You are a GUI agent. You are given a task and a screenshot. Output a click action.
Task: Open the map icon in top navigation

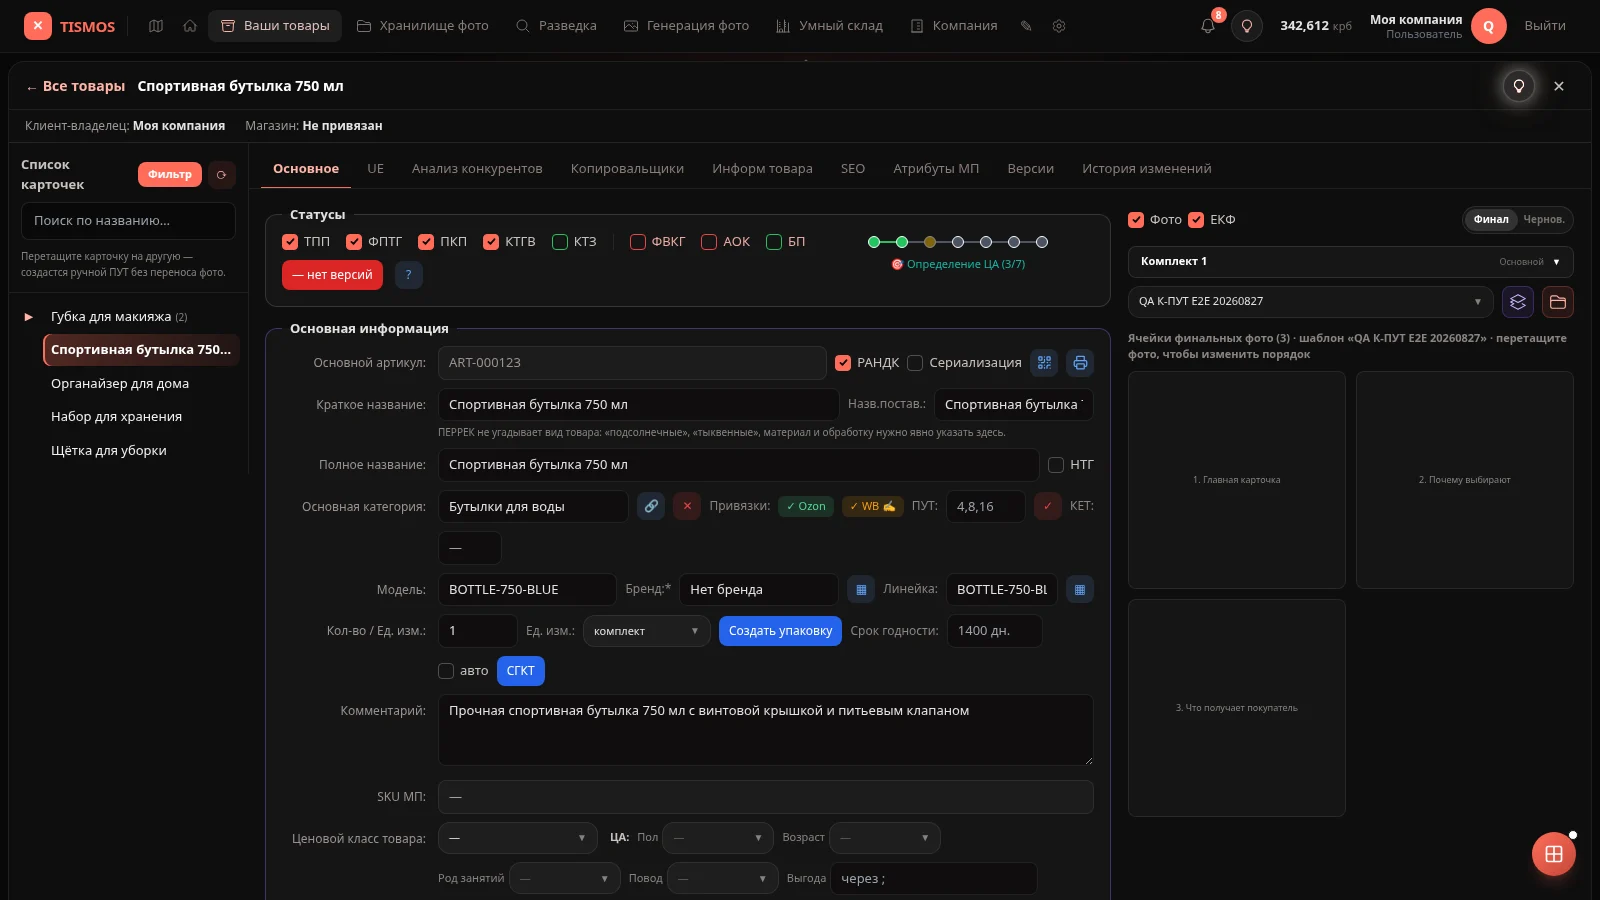[x=156, y=26]
